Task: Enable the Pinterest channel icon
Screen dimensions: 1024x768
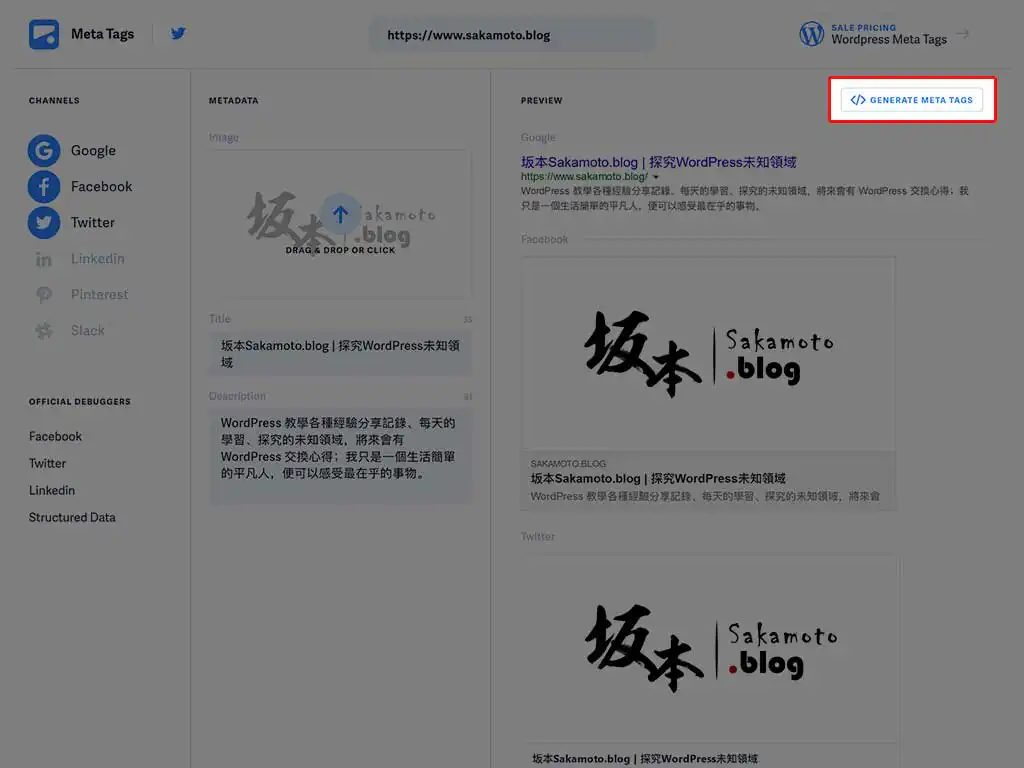Action: [43, 295]
